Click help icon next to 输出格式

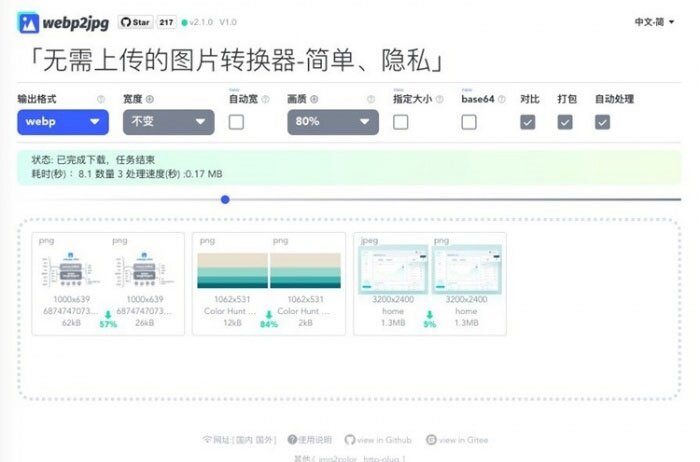101,100
